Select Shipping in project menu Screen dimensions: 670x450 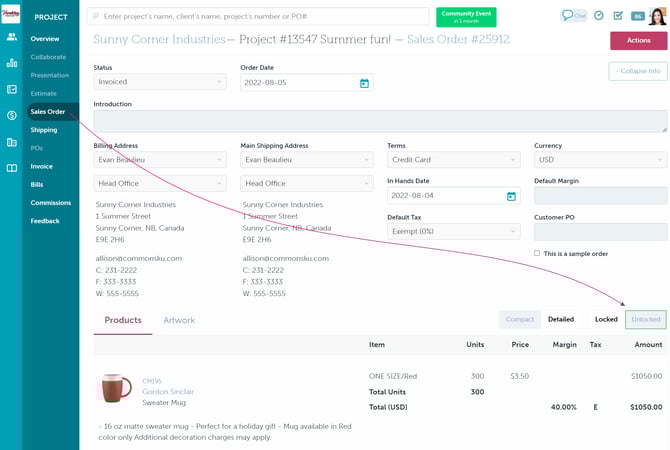click(x=44, y=130)
